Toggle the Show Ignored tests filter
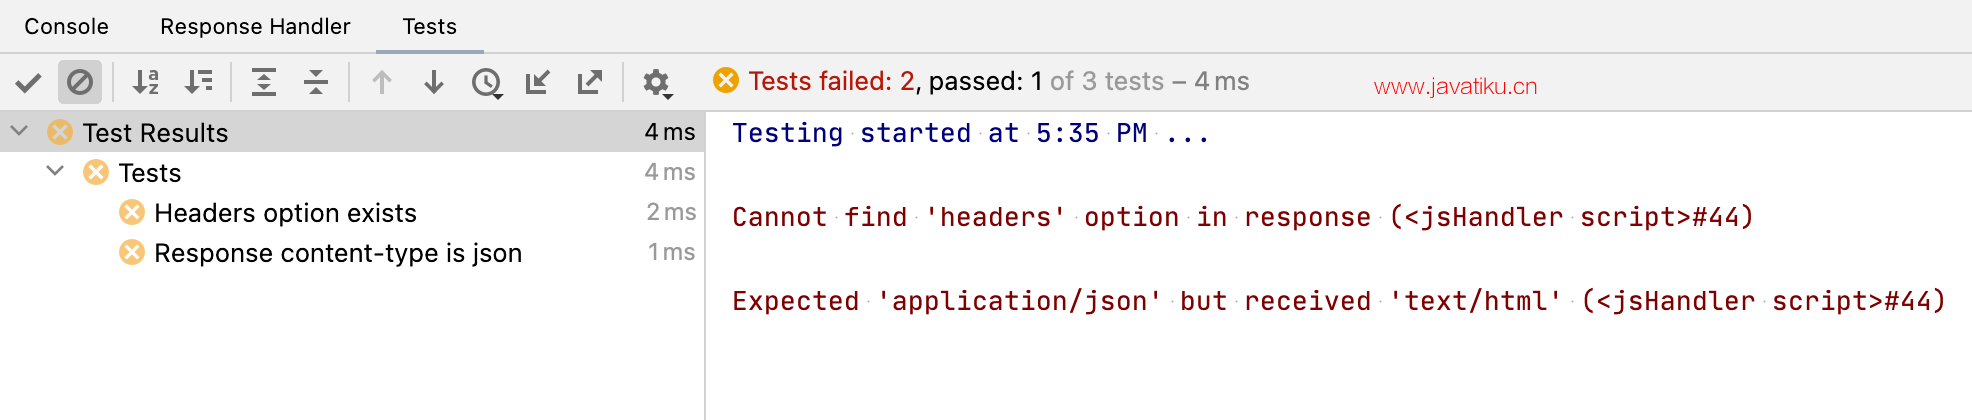The image size is (1972, 420). (80, 82)
